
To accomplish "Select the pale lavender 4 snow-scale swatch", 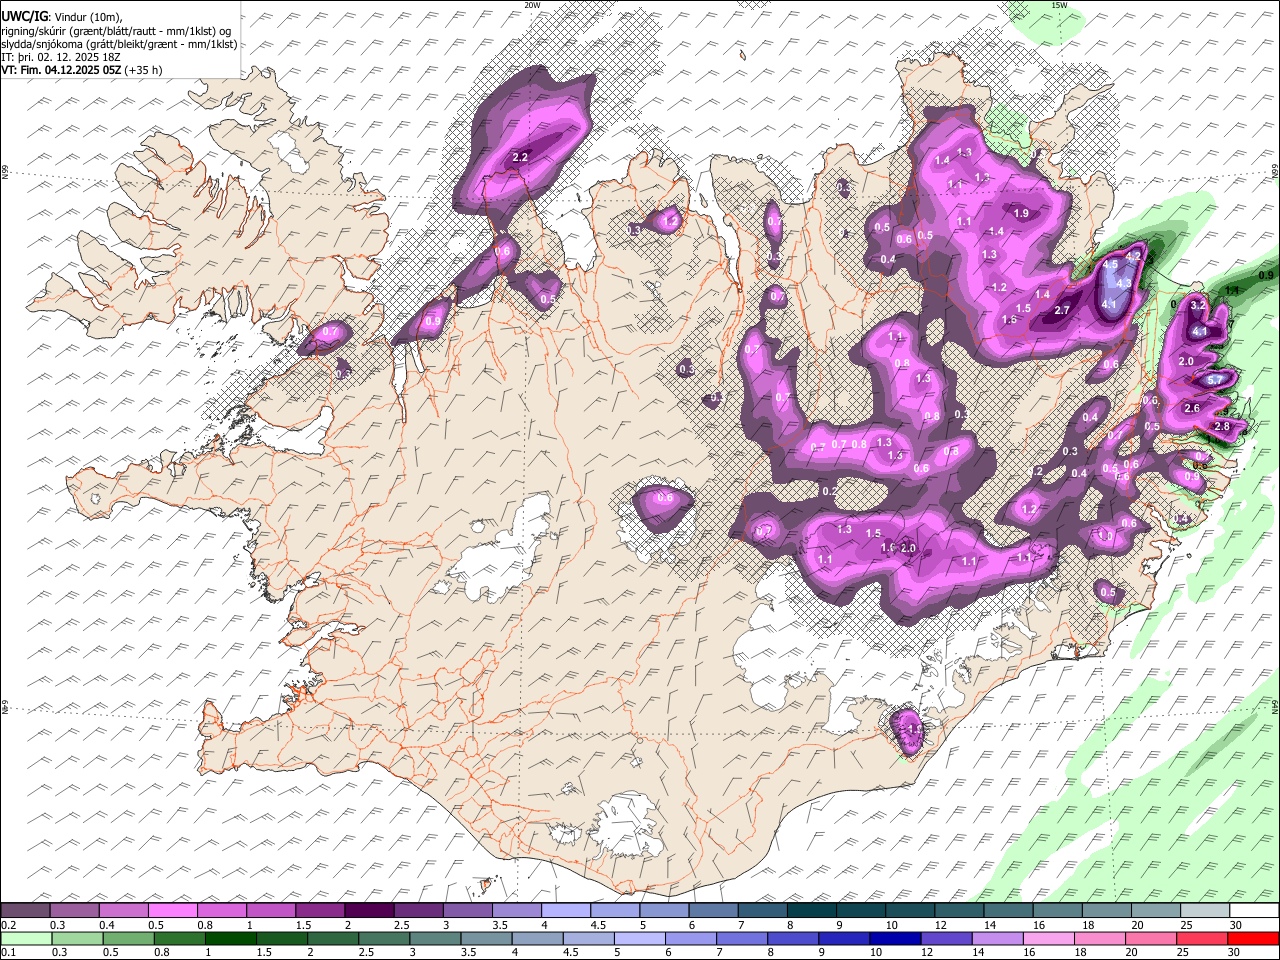I will (x=566, y=911).
